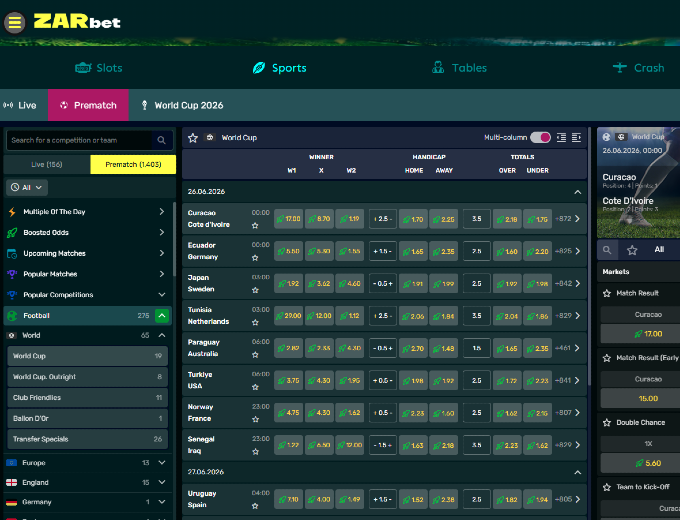Expand the Europe region
The height and width of the screenshot is (520, 680).
[x=162, y=463]
